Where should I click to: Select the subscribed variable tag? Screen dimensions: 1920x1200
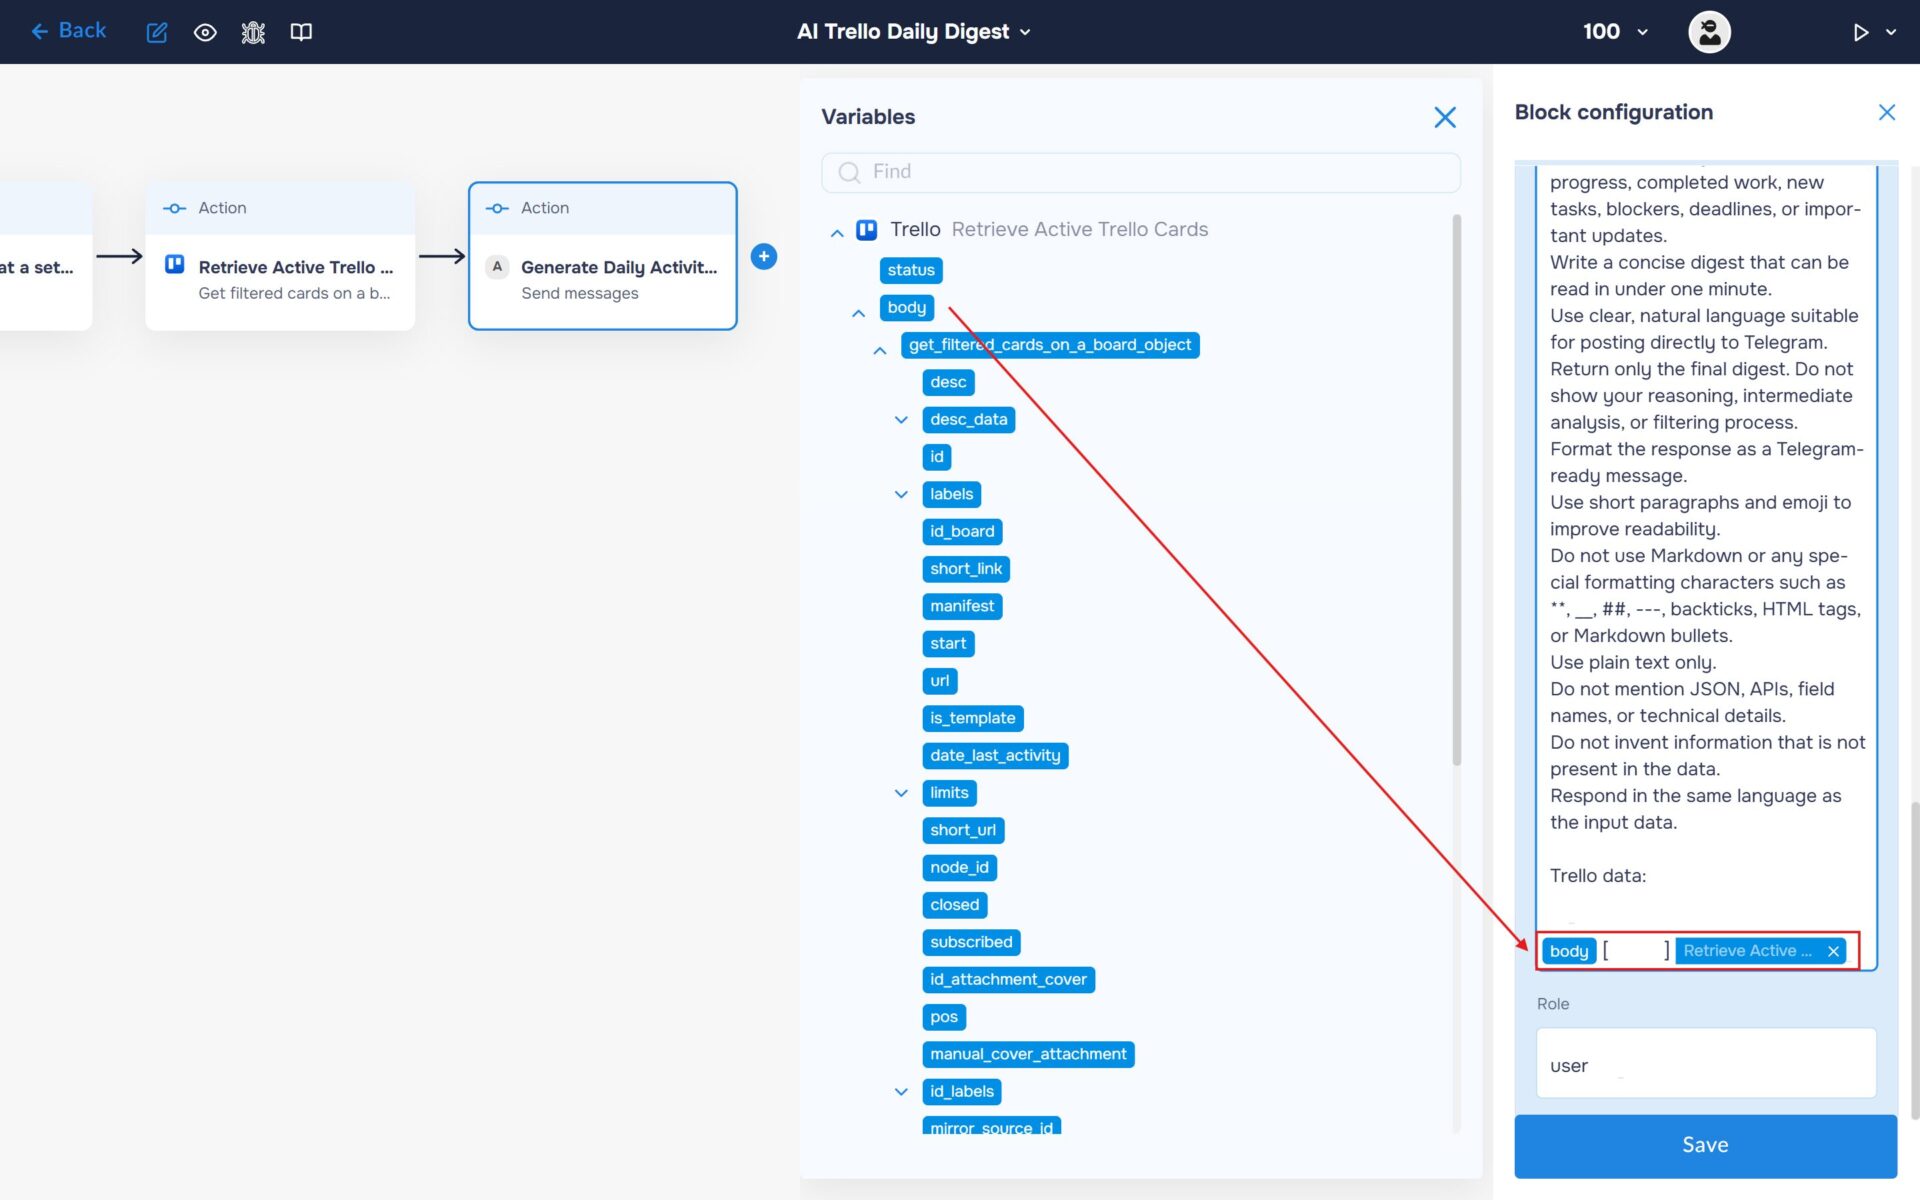pyautogui.click(x=971, y=942)
